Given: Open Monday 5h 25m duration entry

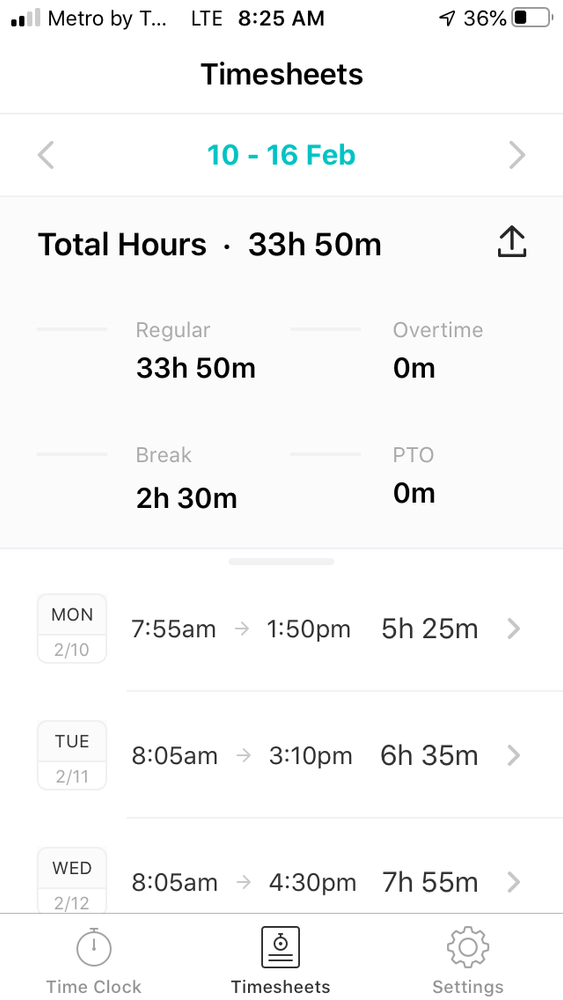Looking at the screenshot, I should coord(429,629).
